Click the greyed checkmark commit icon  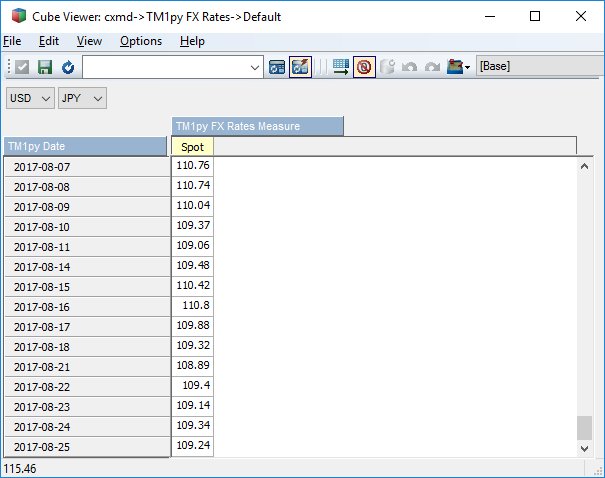tap(21, 67)
